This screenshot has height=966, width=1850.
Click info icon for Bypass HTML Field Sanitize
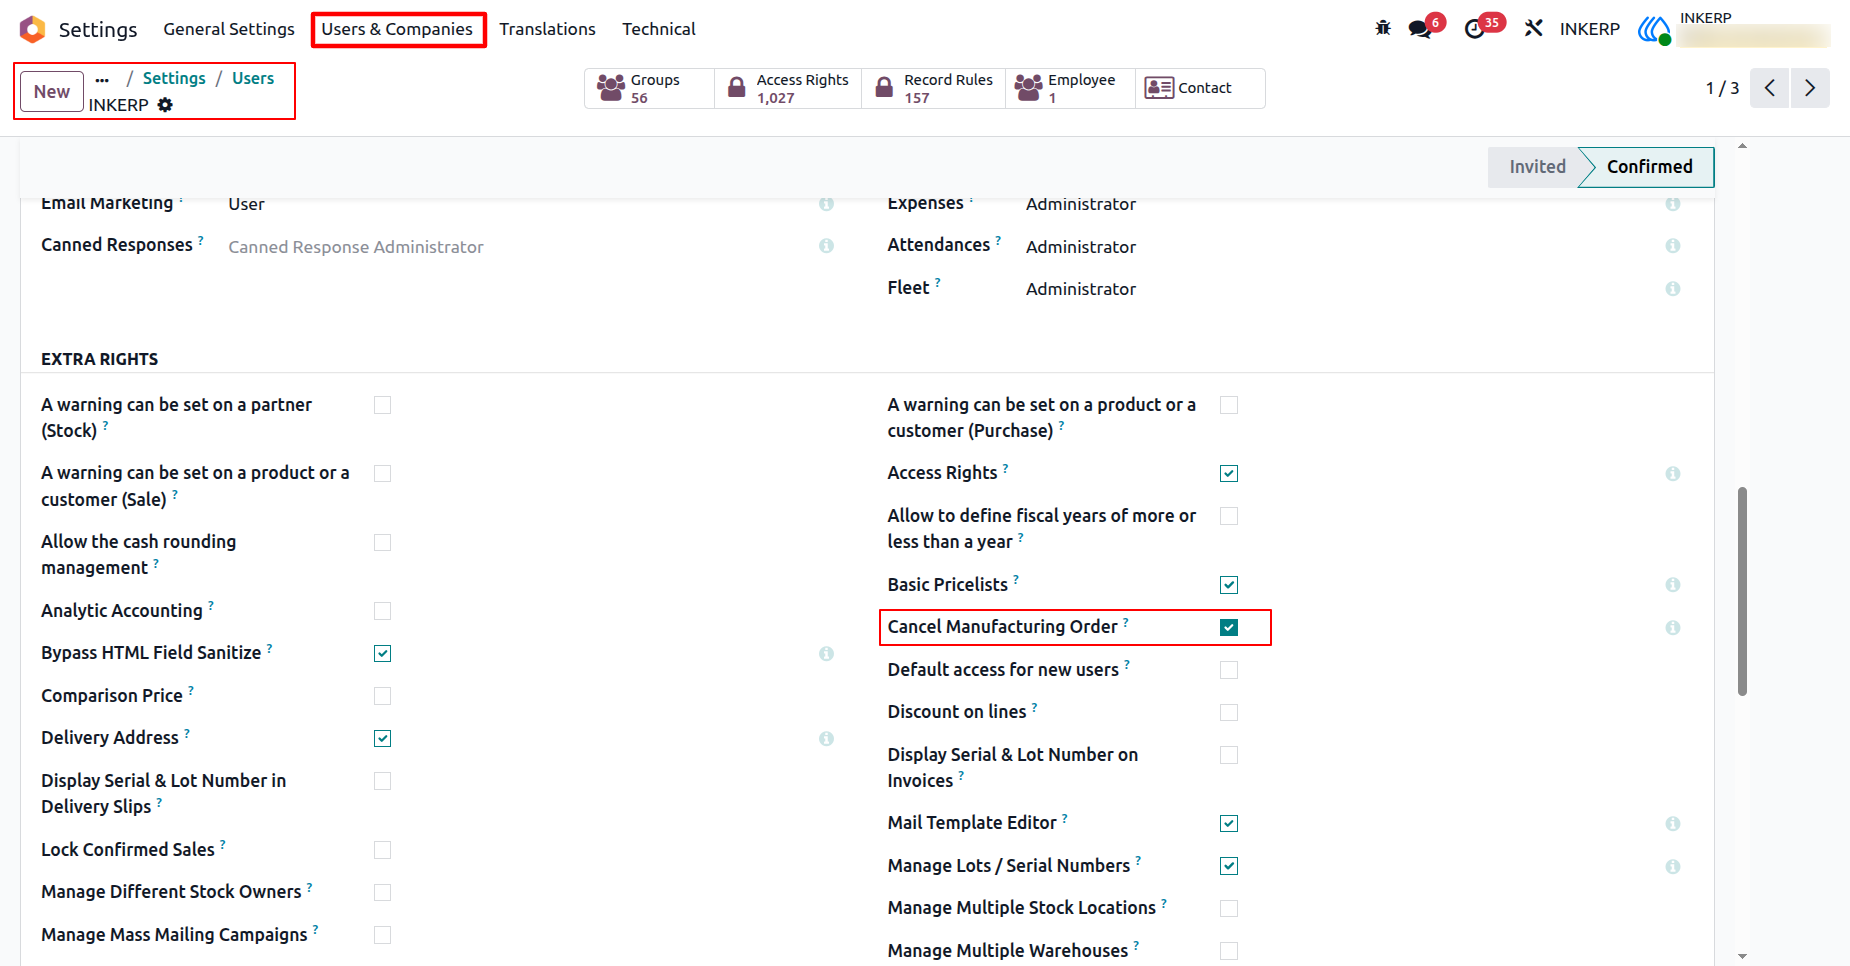pyautogui.click(x=826, y=654)
